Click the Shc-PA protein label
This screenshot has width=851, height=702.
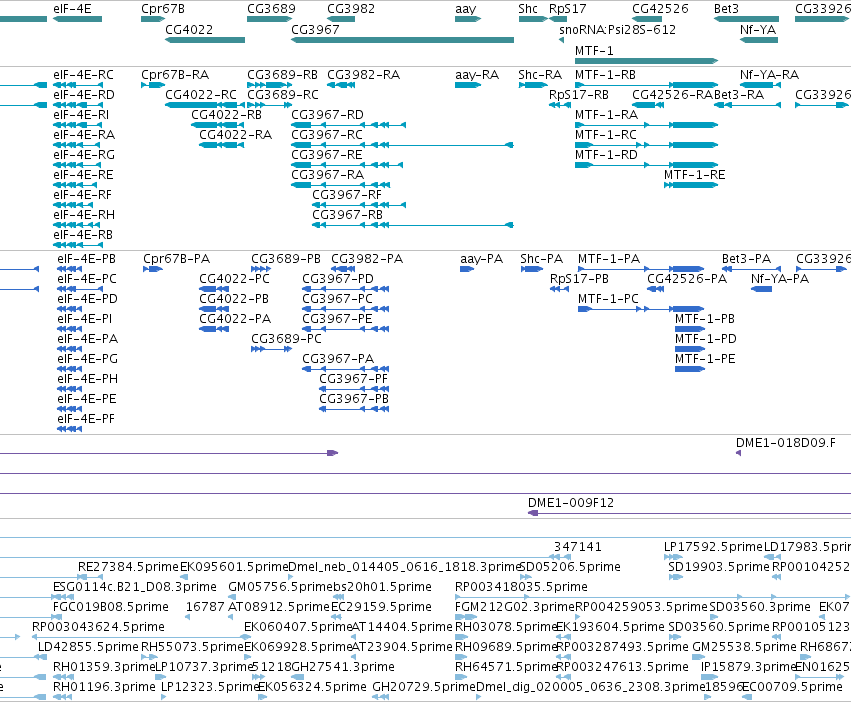[542, 258]
